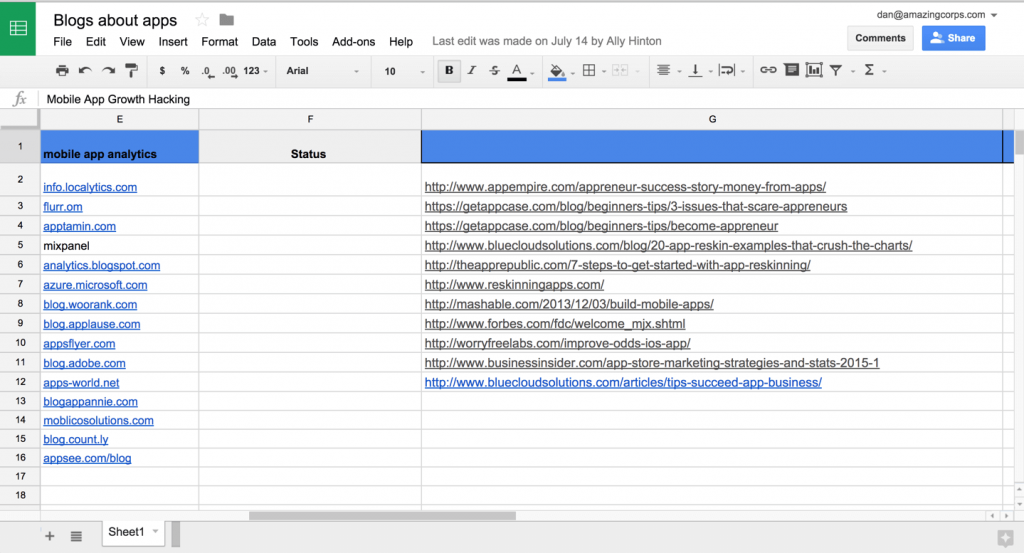
Task: Open the font size dropdown 10
Action: (x=404, y=71)
